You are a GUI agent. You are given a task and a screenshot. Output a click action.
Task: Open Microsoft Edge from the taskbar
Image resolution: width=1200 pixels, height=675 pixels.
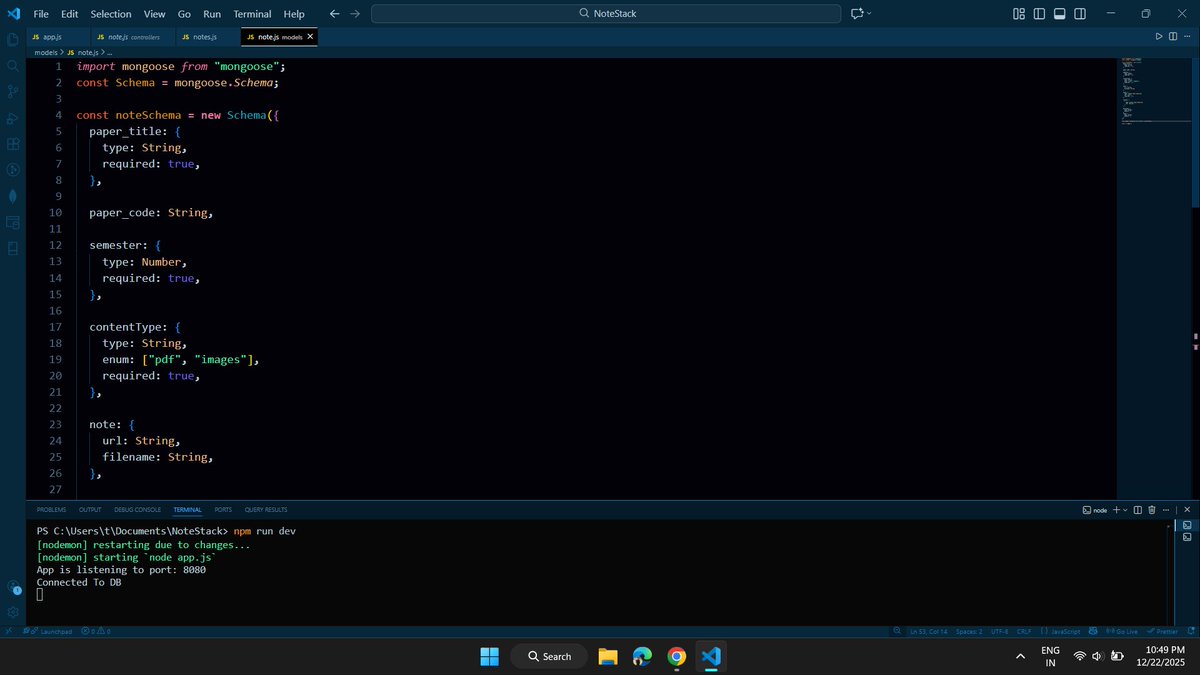click(642, 656)
